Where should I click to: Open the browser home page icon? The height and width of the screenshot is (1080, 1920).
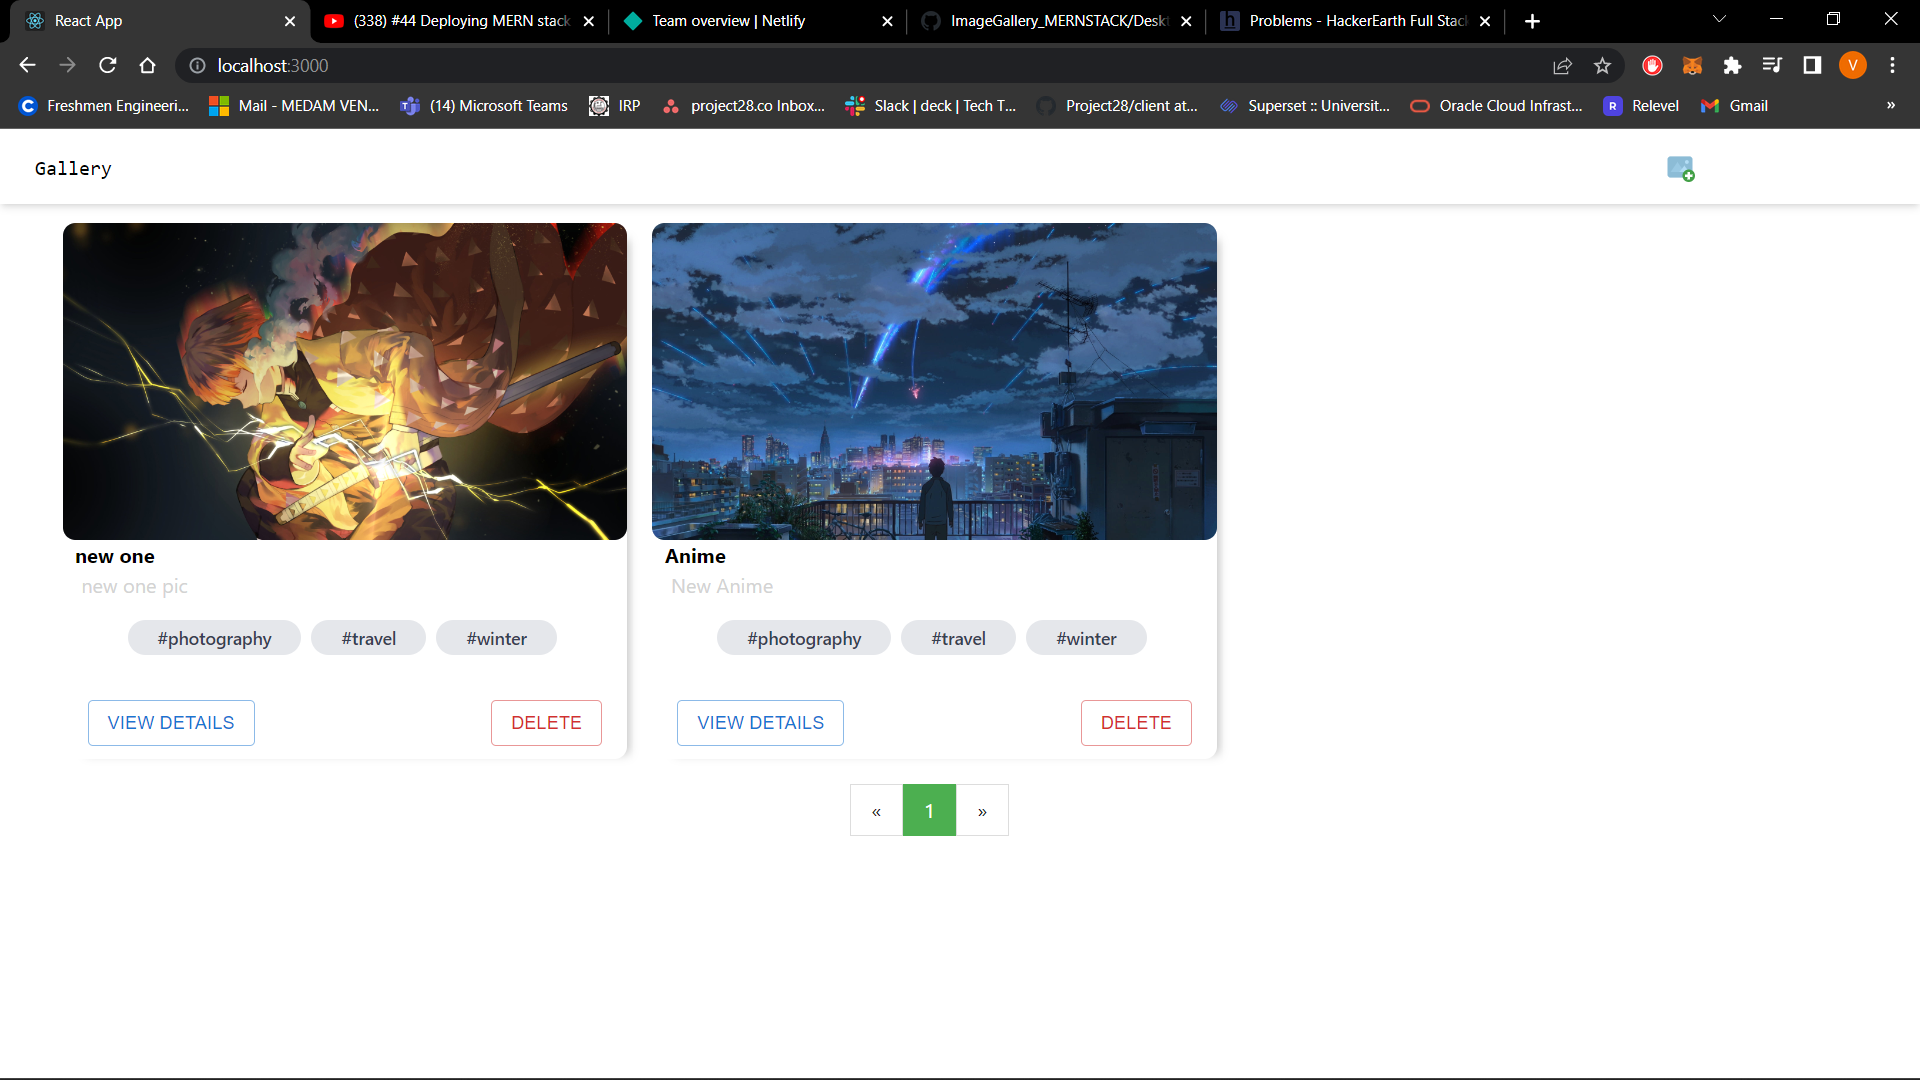(x=148, y=65)
